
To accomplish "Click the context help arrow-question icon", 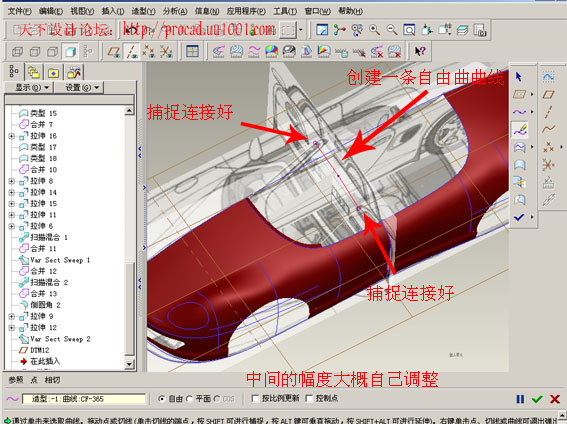I will click(420, 51).
